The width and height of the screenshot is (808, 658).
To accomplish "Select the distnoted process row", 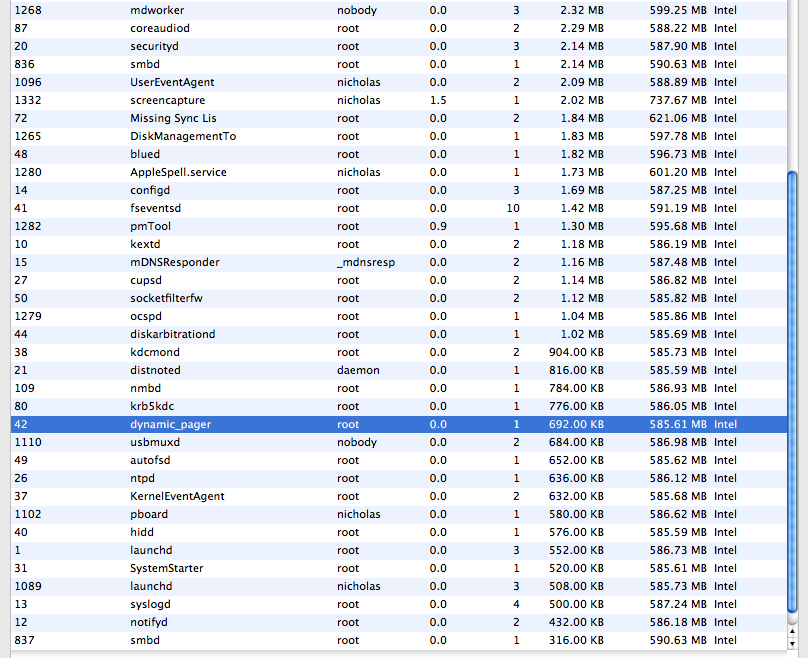I will pyautogui.click(x=399, y=371).
